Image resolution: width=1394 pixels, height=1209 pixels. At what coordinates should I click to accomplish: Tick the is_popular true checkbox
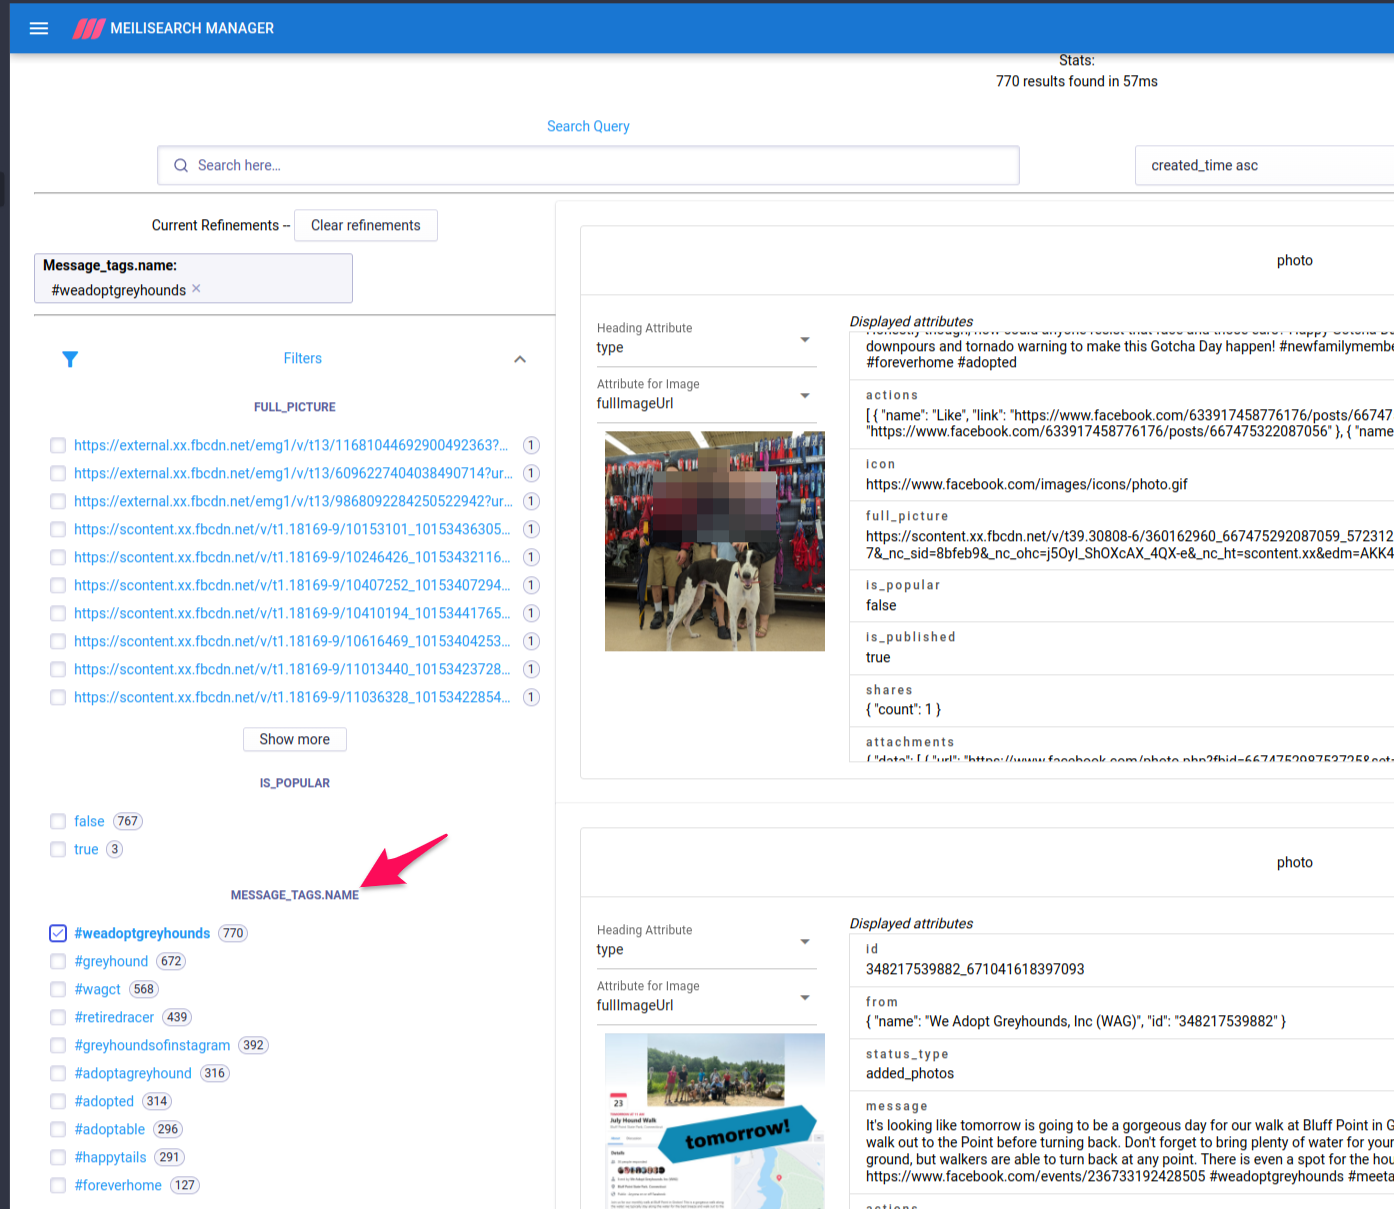pos(58,849)
